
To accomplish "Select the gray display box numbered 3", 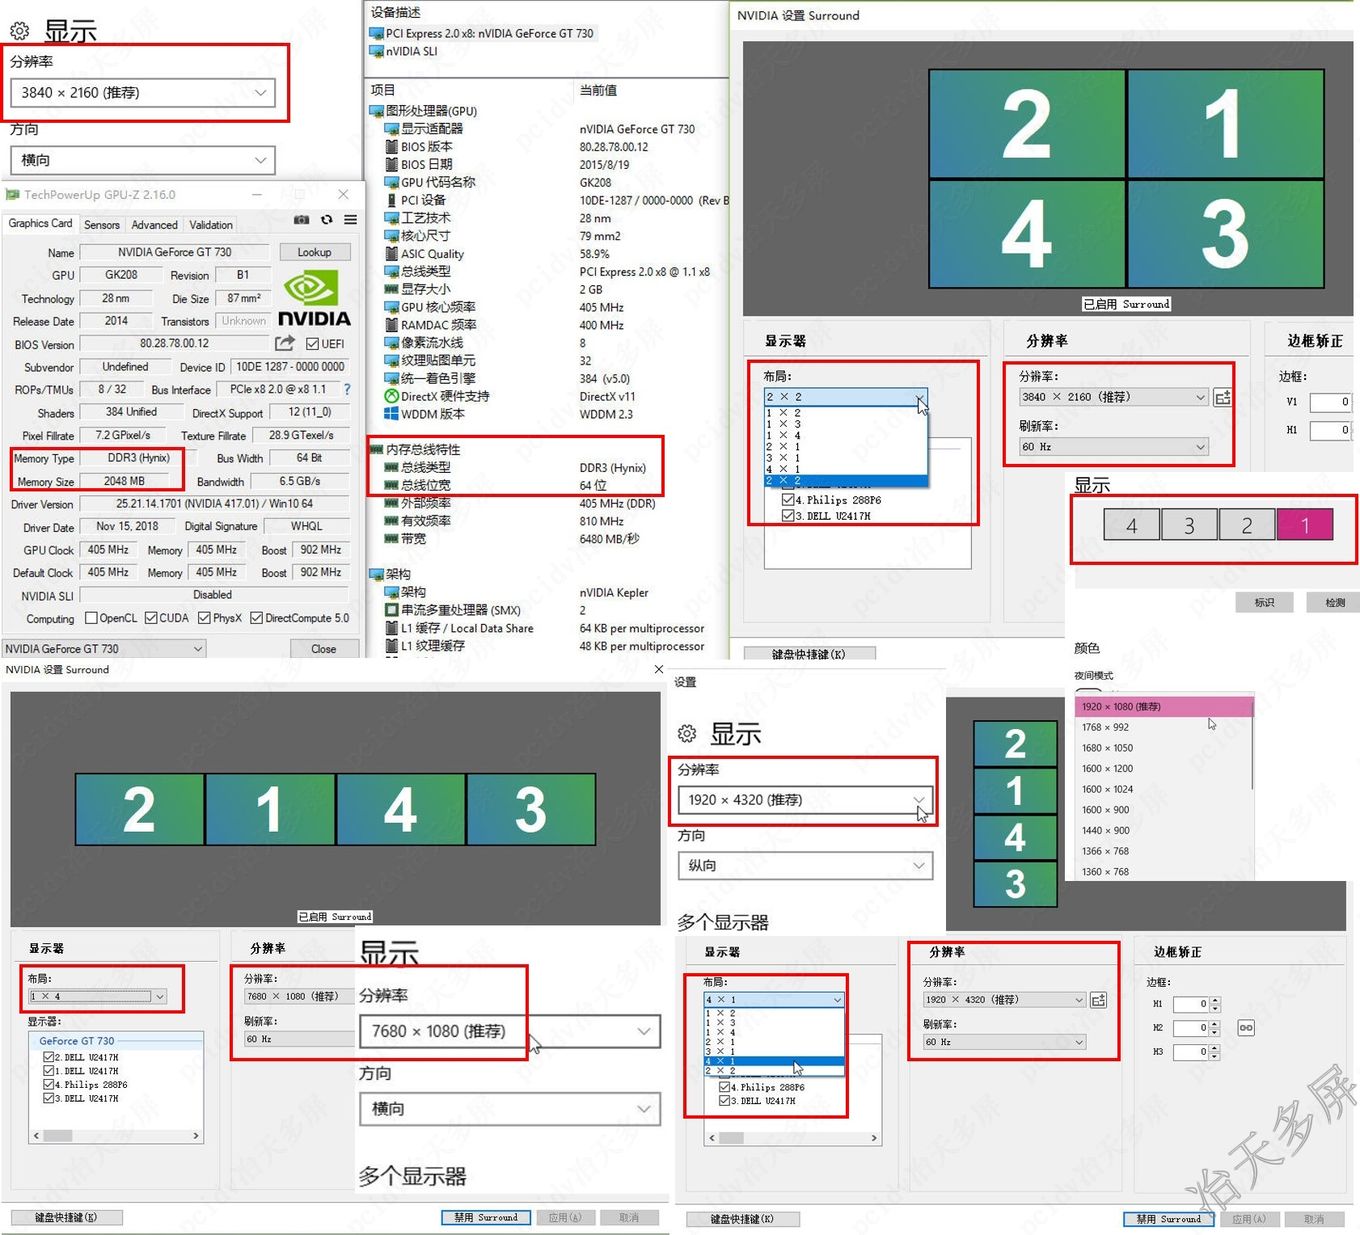I will pos(1190,524).
